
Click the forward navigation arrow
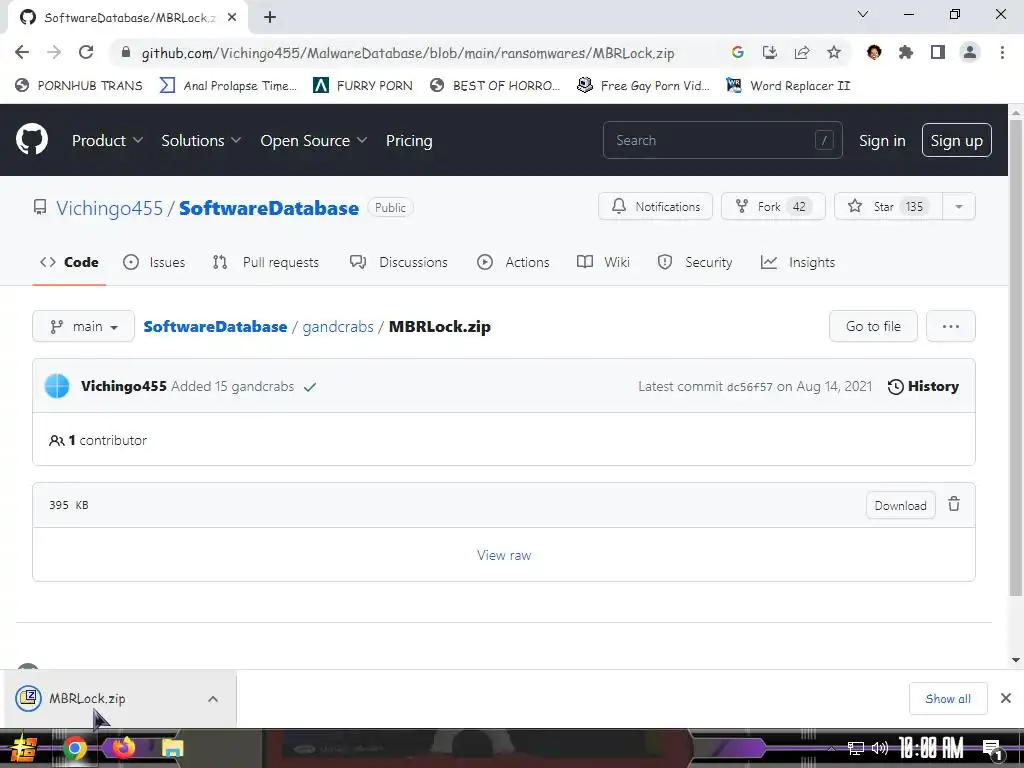tap(54, 52)
